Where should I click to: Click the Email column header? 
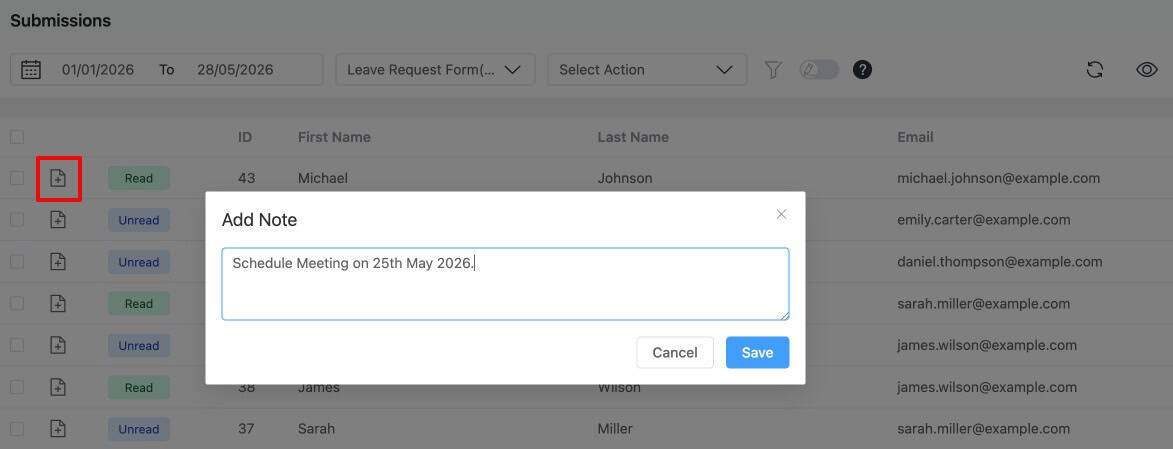pos(915,137)
